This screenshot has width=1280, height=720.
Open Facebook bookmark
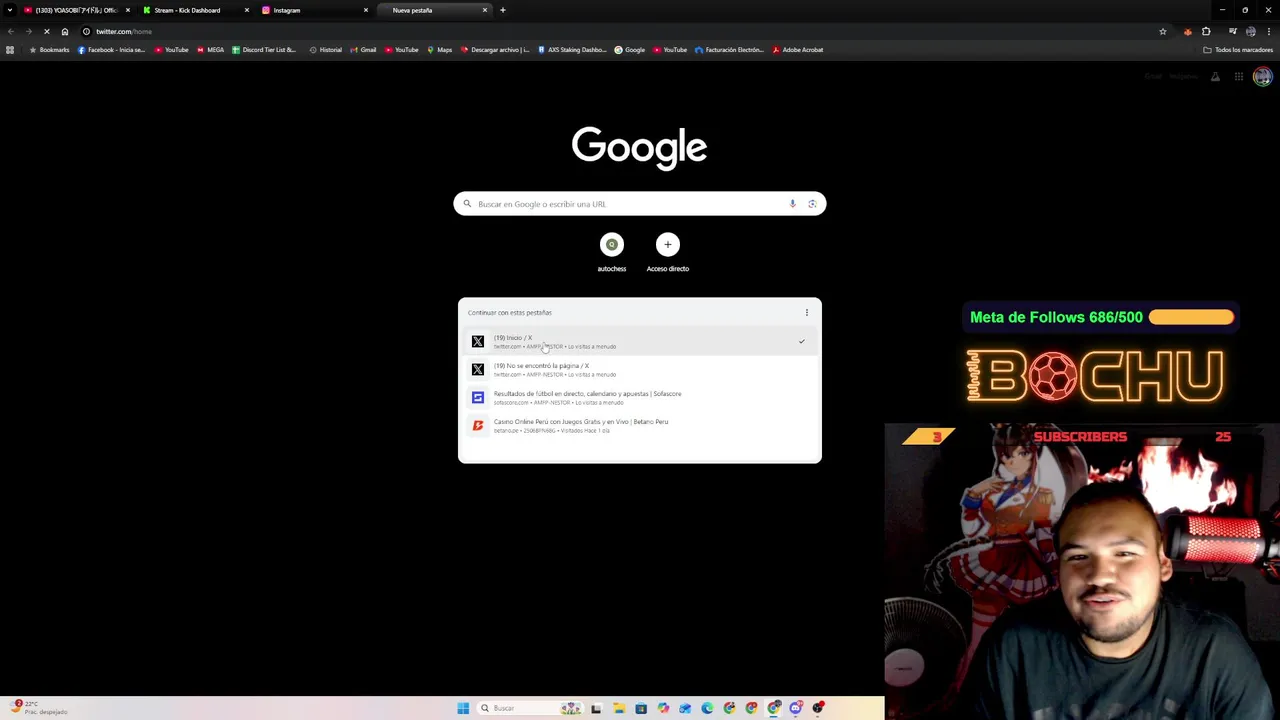pos(111,50)
